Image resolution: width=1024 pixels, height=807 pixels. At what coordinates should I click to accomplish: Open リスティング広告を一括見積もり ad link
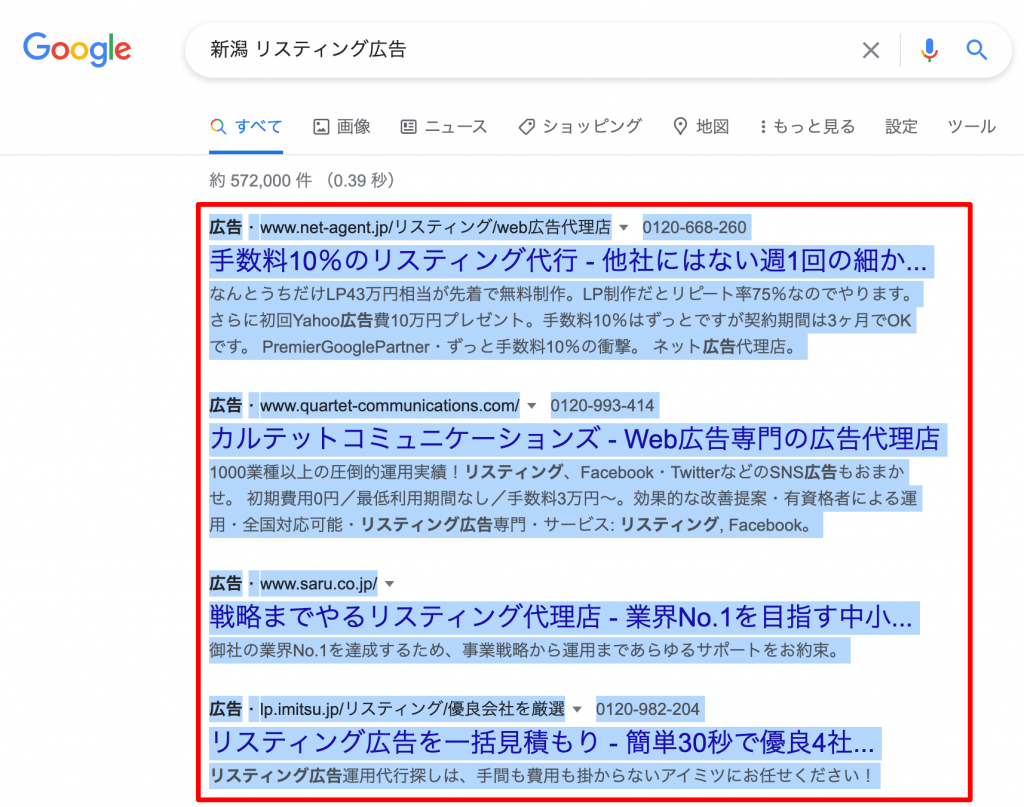point(542,742)
